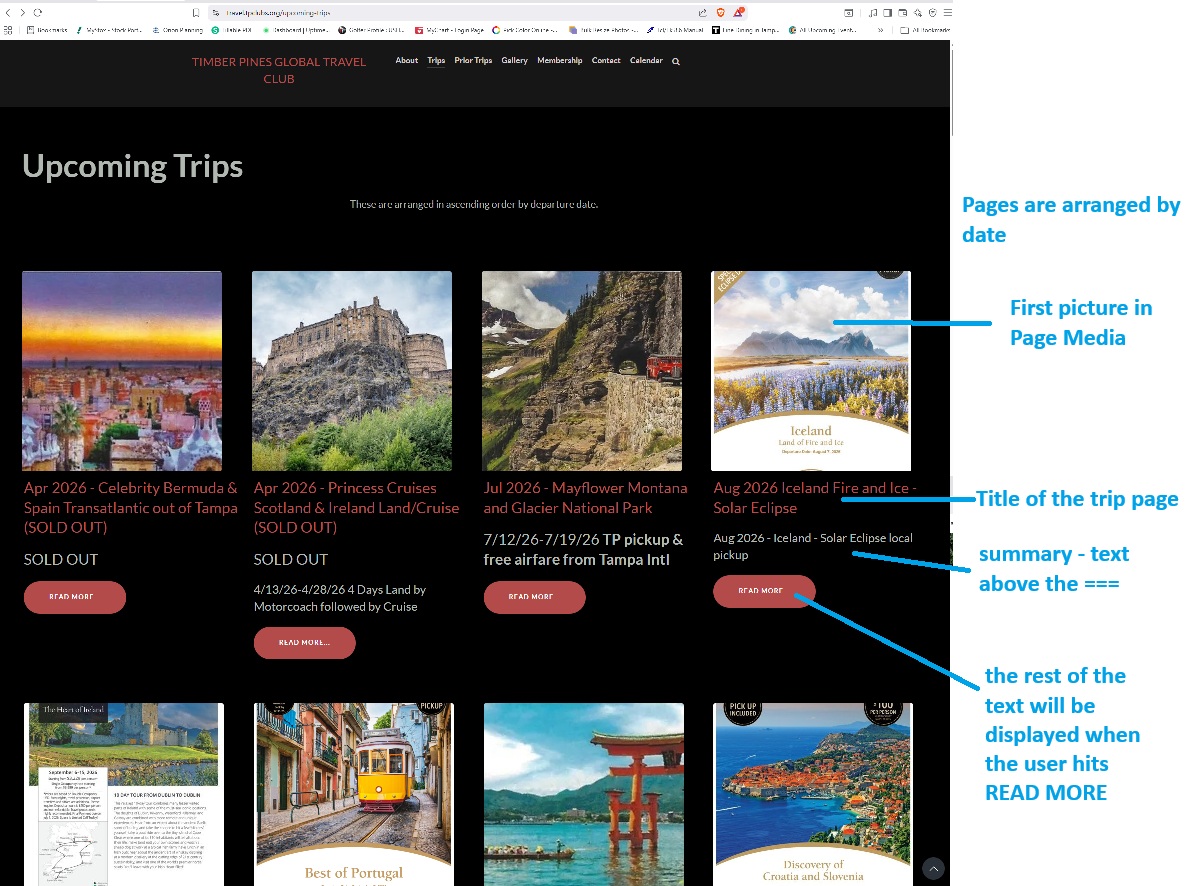Click the browser back arrow
The height and width of the screenshot is (886, 1188).
[x=9, y=12]
